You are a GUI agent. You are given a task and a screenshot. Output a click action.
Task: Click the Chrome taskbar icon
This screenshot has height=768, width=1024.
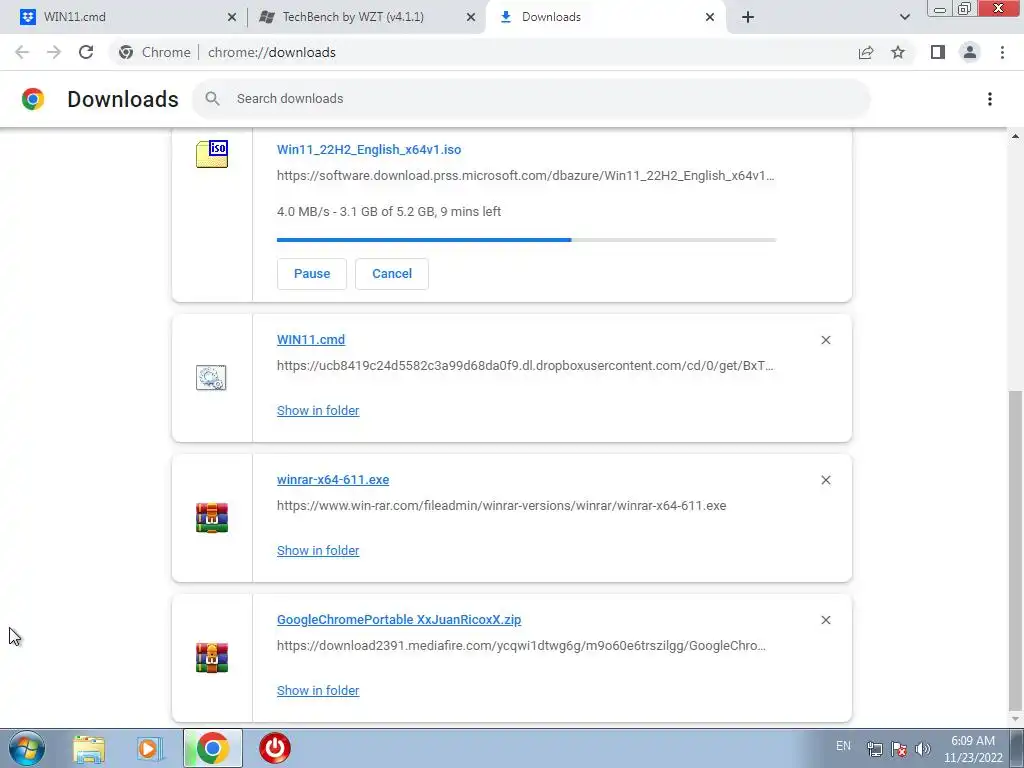point(212,748)
